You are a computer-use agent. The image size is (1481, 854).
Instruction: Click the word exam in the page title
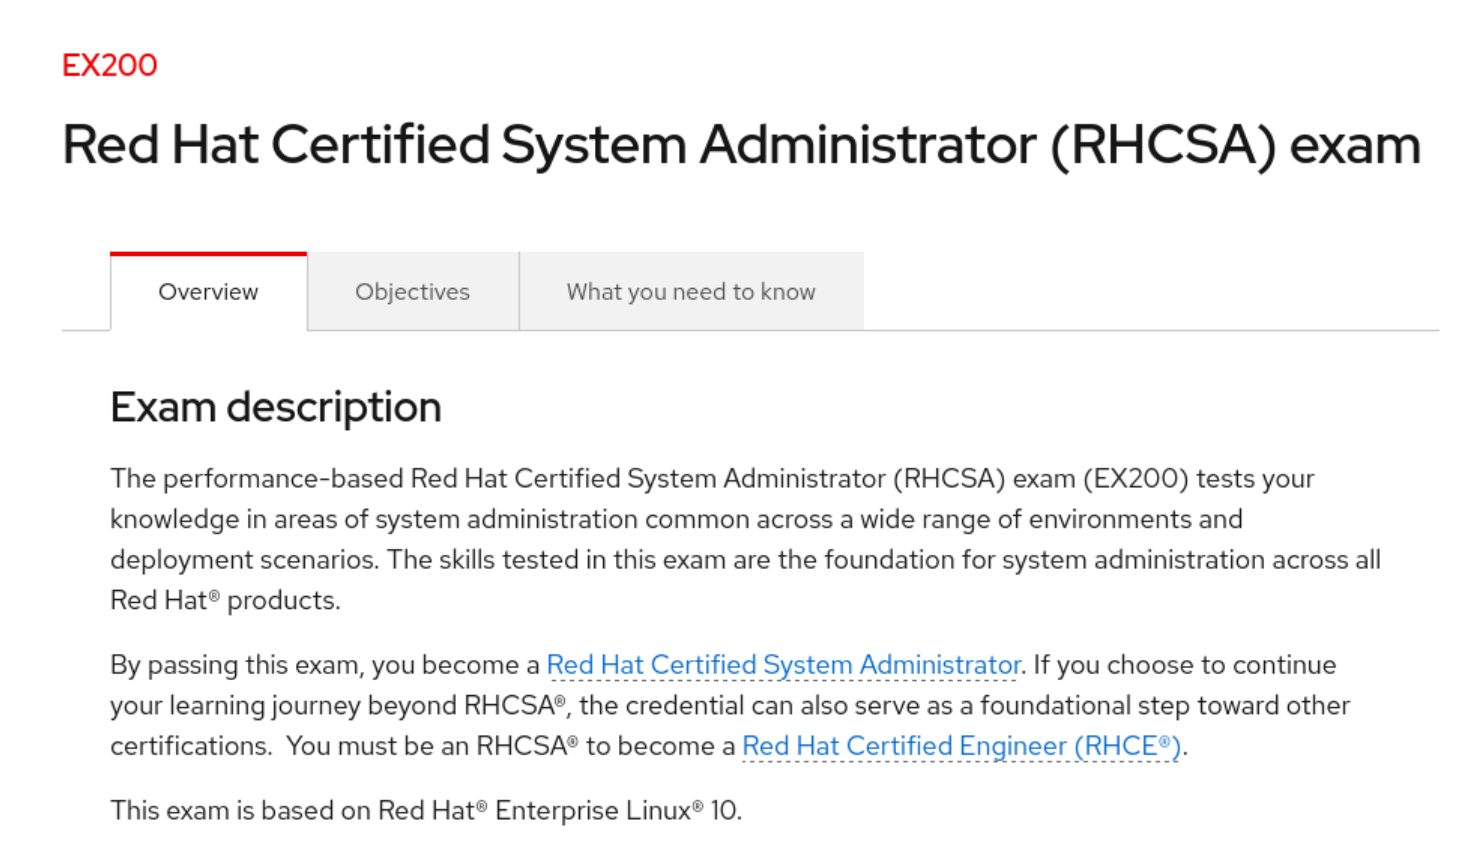point(1355,147)
